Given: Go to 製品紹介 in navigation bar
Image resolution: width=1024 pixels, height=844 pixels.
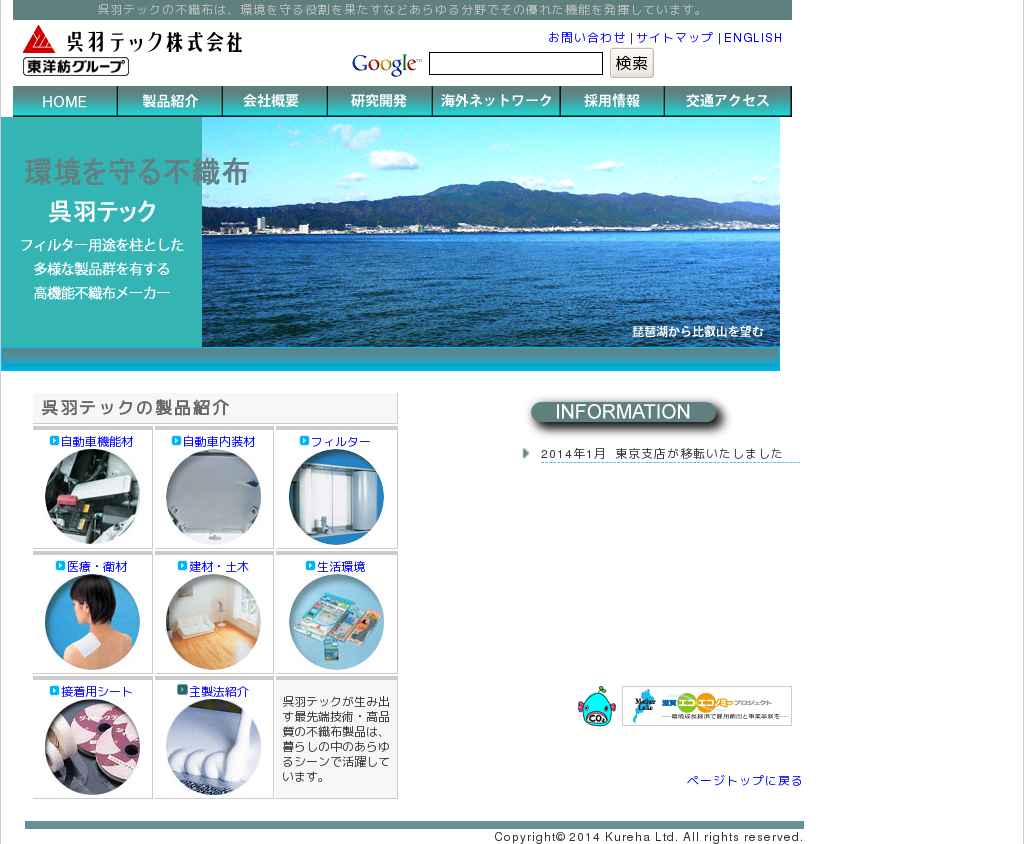Looking at the screenshot, I should pos(170,102).
